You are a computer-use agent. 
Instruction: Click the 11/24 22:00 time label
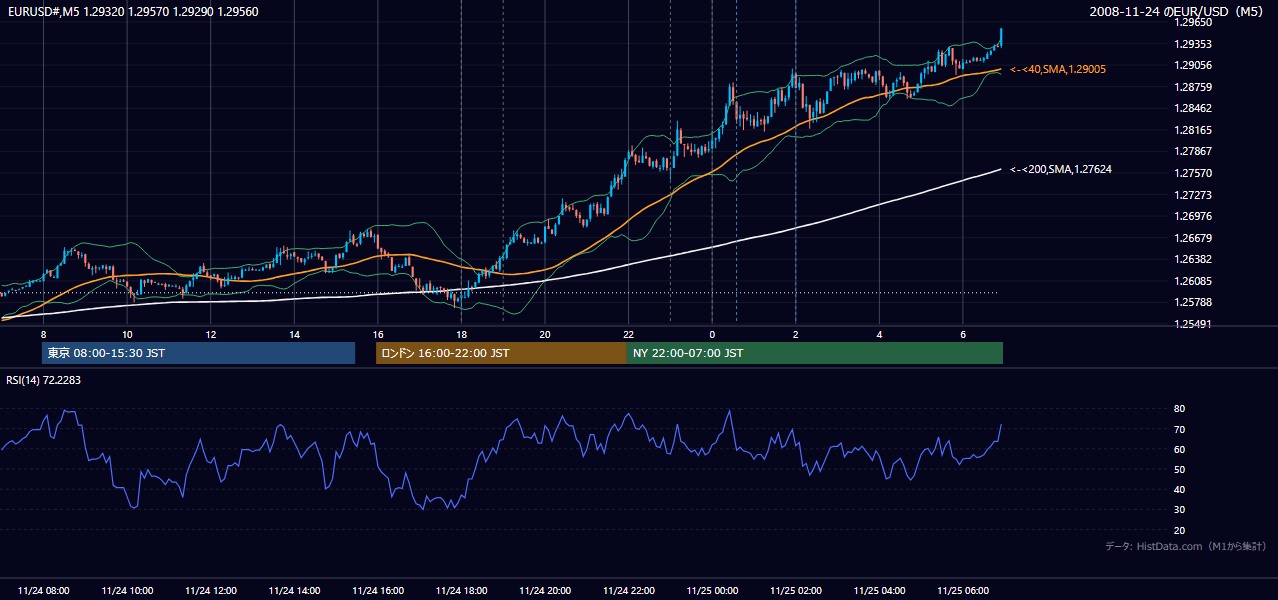click(x=628, y=591)
